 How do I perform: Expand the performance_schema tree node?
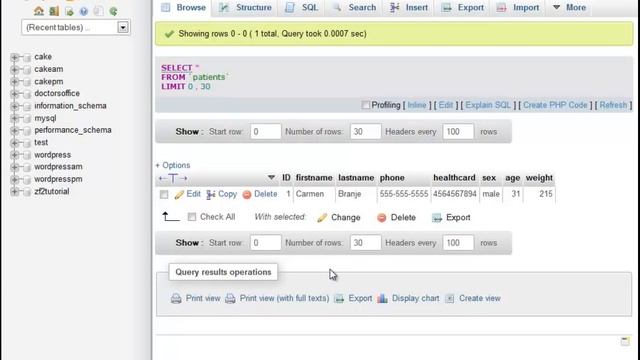click(x=15, y=131)
